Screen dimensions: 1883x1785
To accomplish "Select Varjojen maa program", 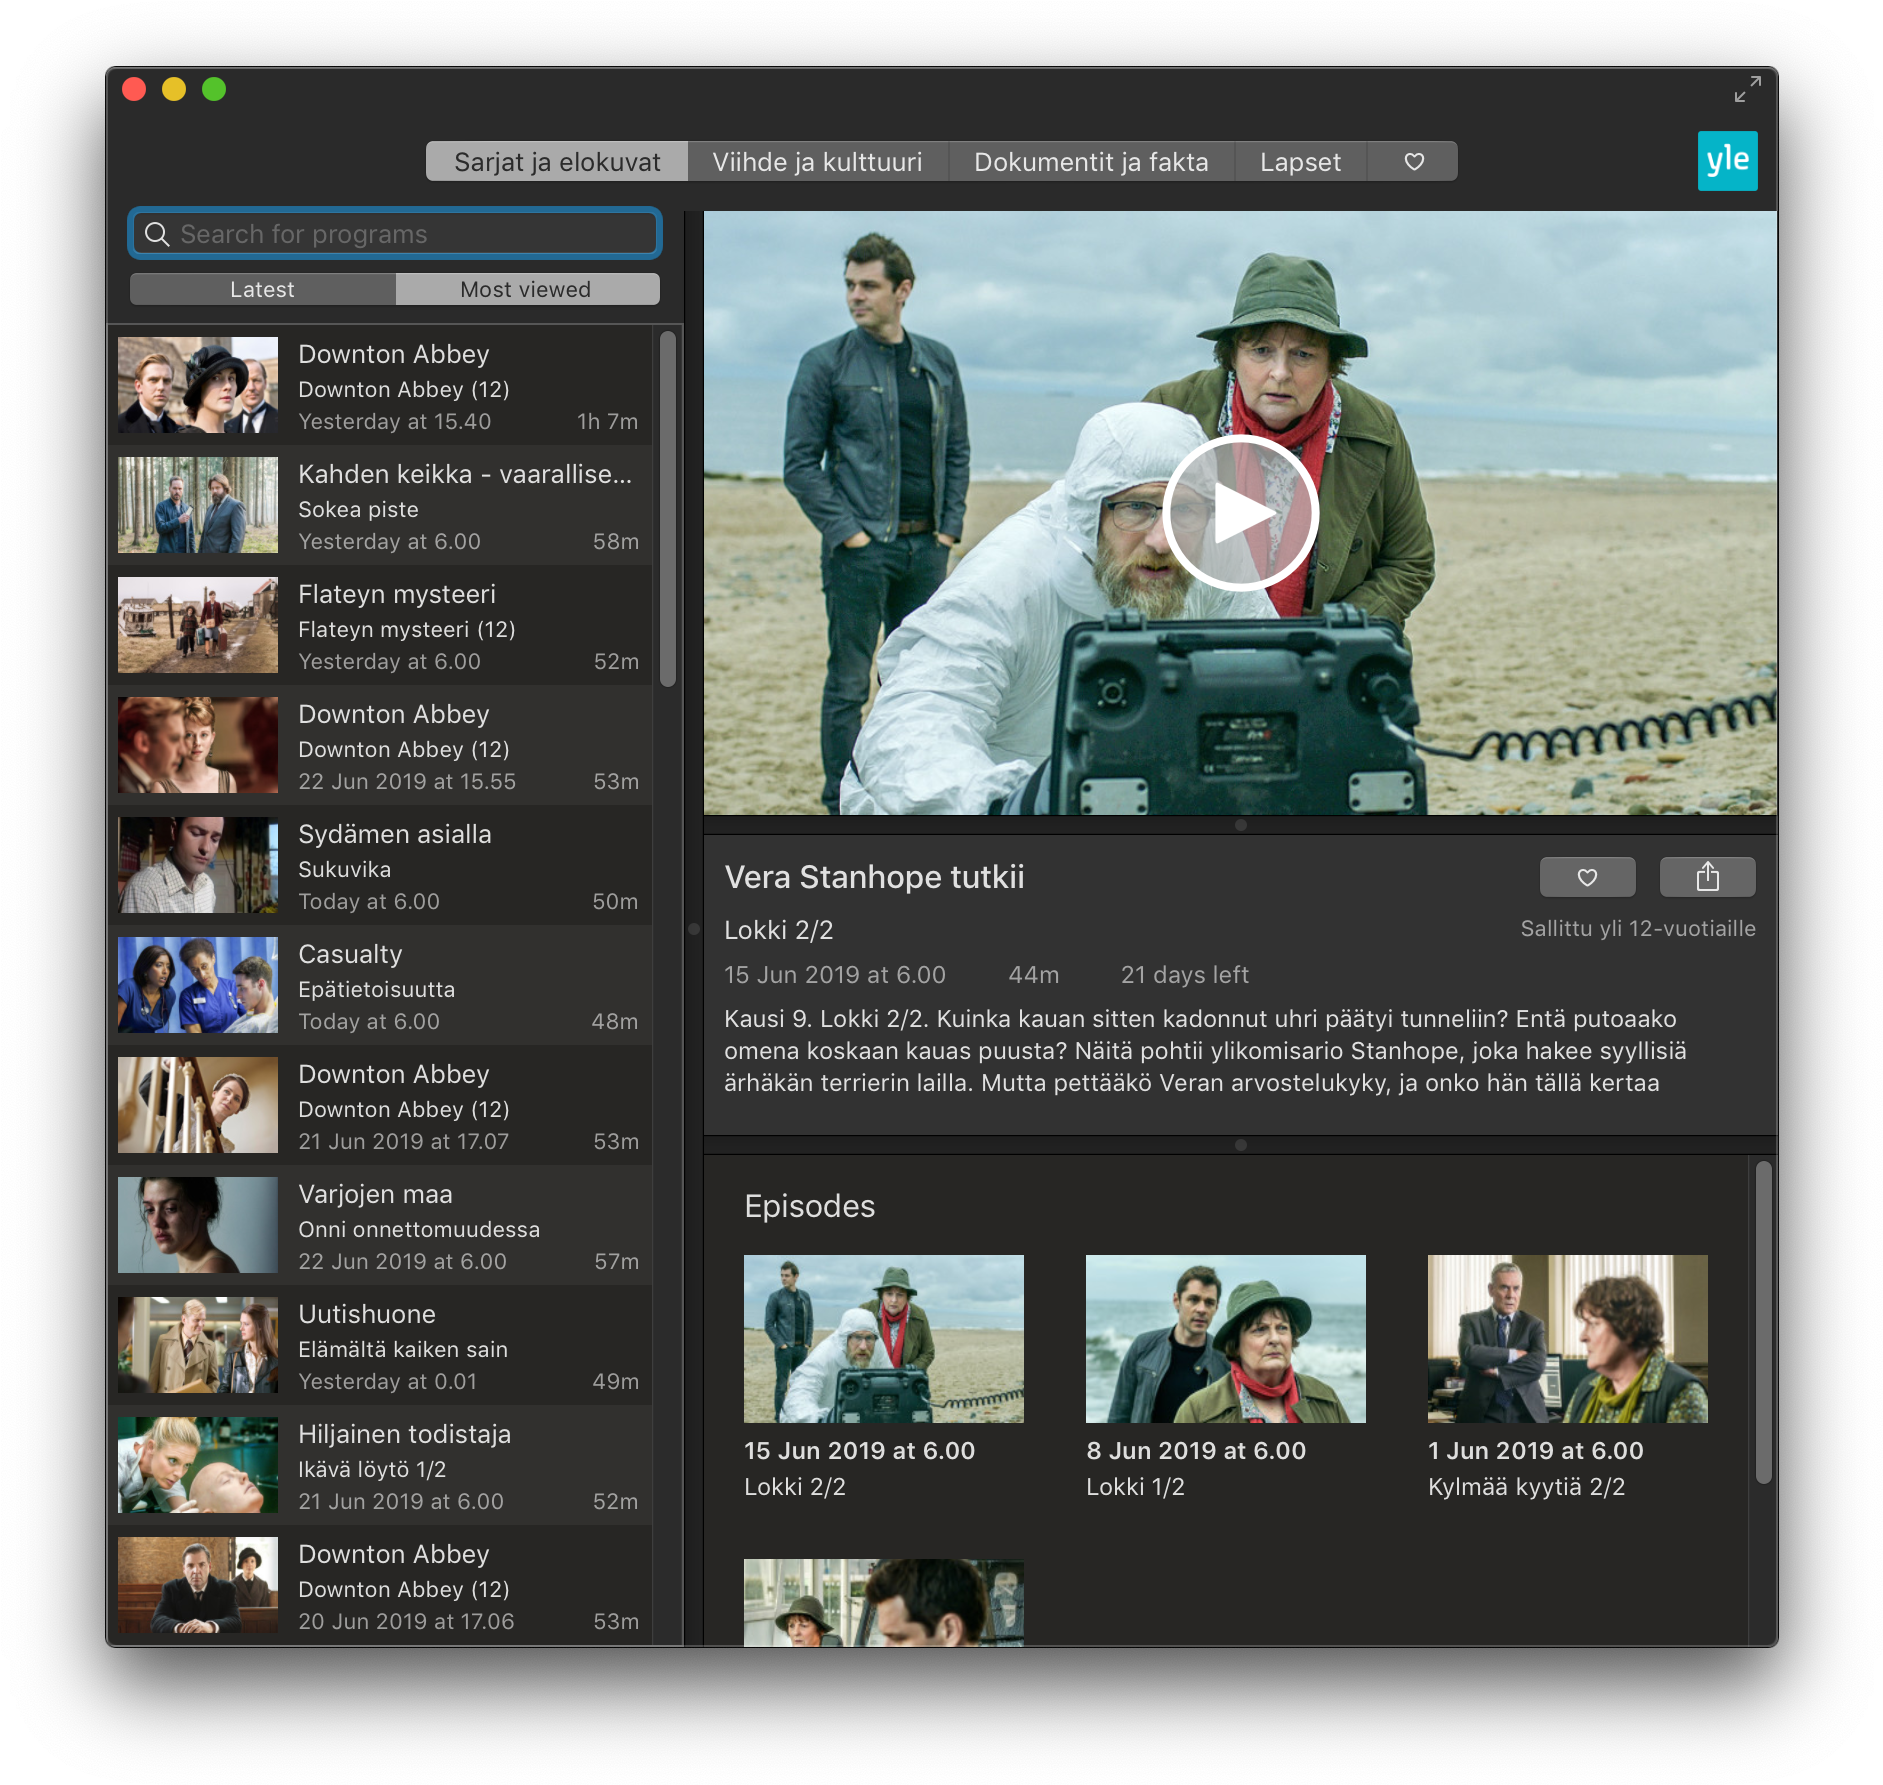I will (381, 1225).
